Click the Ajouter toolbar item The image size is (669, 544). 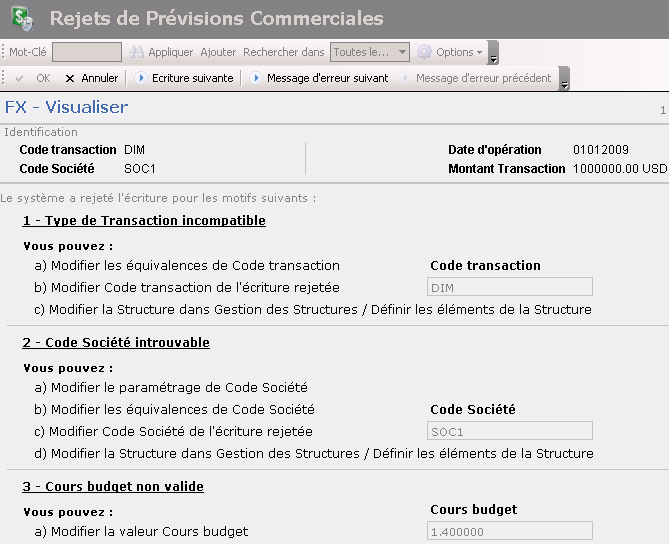pos(218,52)
